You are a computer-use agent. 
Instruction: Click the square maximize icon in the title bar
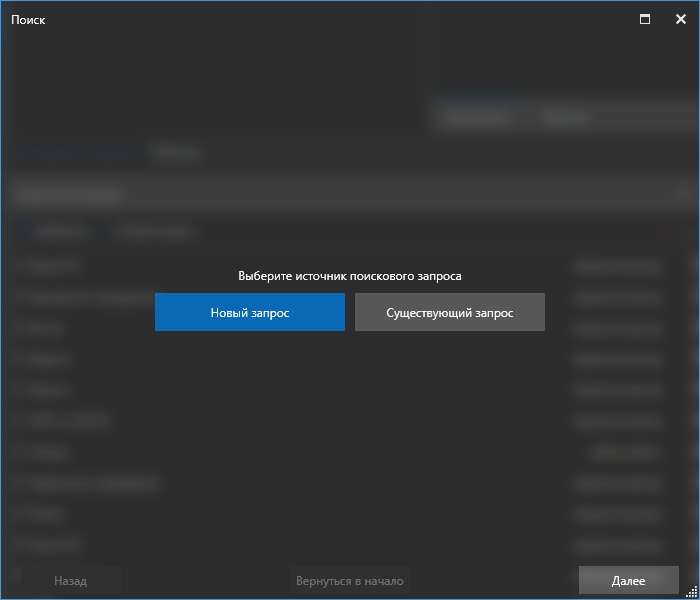coord(645,19)
